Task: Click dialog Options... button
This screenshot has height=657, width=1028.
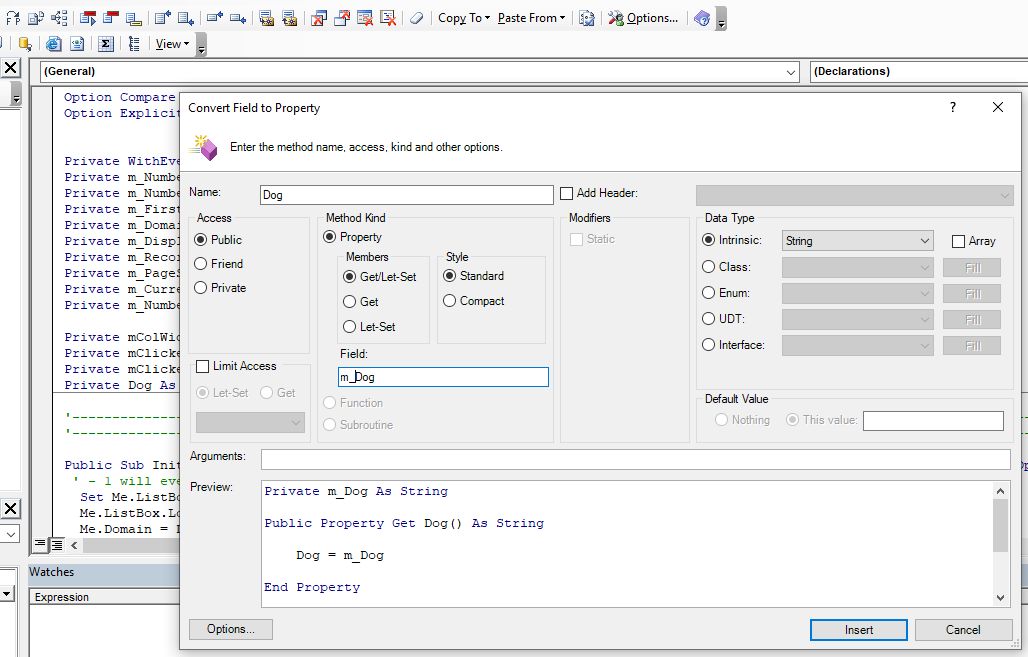Action: coord(231,629)
